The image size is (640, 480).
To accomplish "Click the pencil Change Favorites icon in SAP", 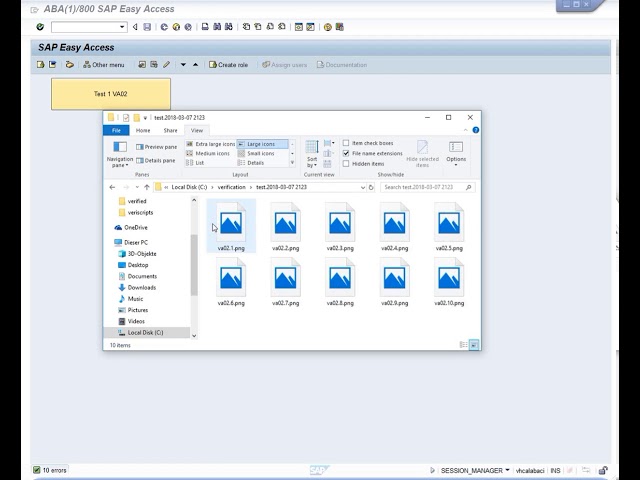I will (167, 64).
